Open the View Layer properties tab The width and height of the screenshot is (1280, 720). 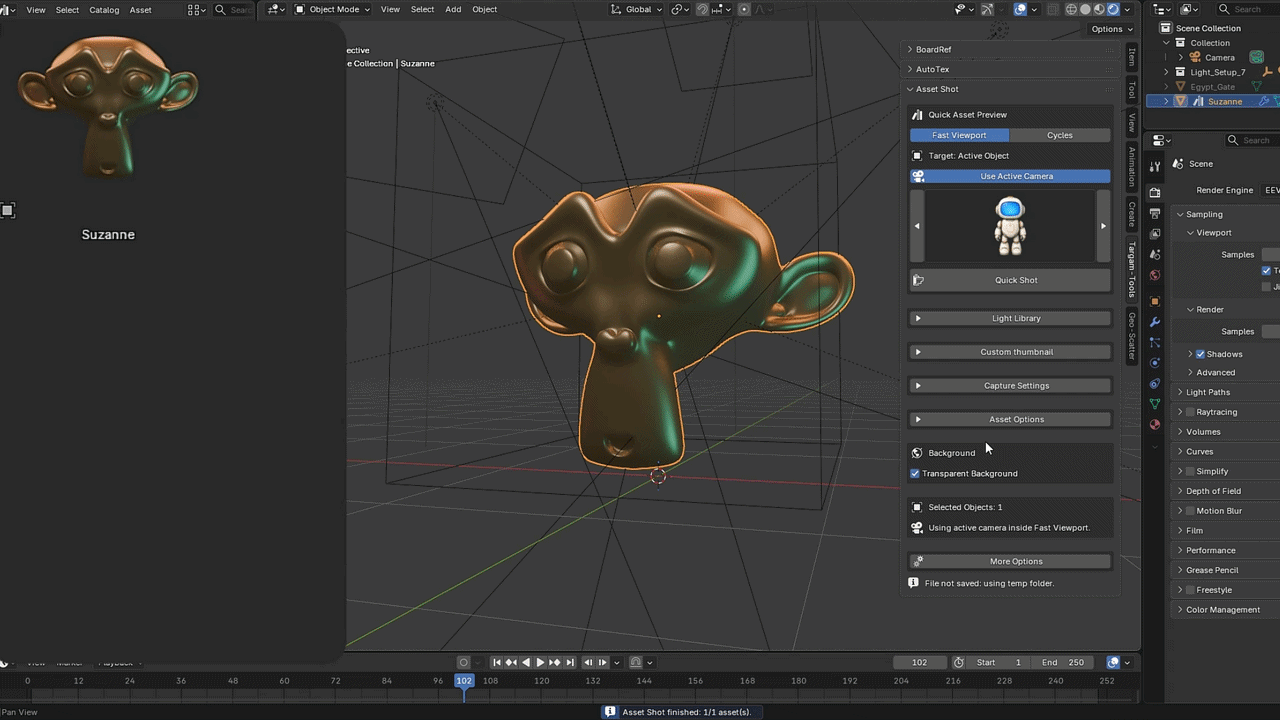pos(1155,234)
